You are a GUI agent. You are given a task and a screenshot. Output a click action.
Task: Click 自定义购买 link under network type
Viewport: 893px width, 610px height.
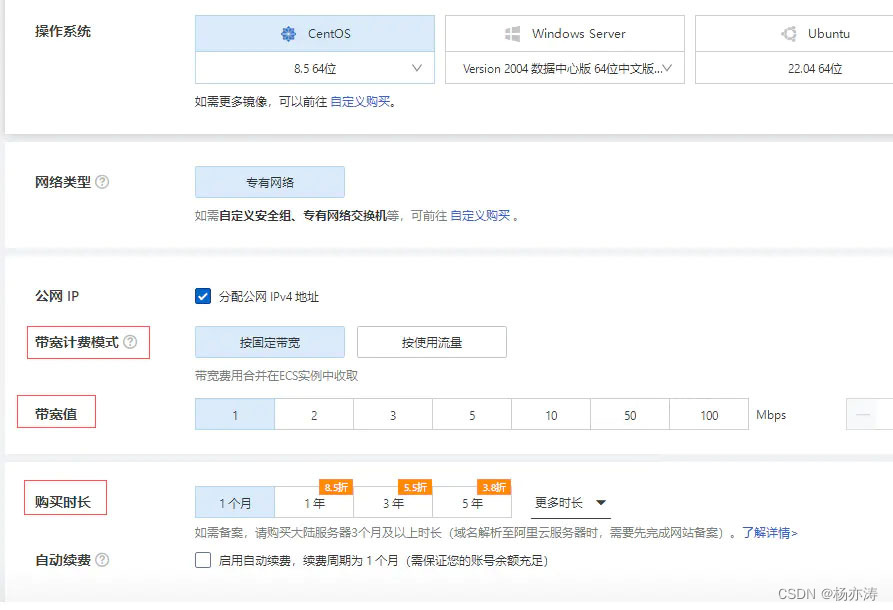[480, 216]
